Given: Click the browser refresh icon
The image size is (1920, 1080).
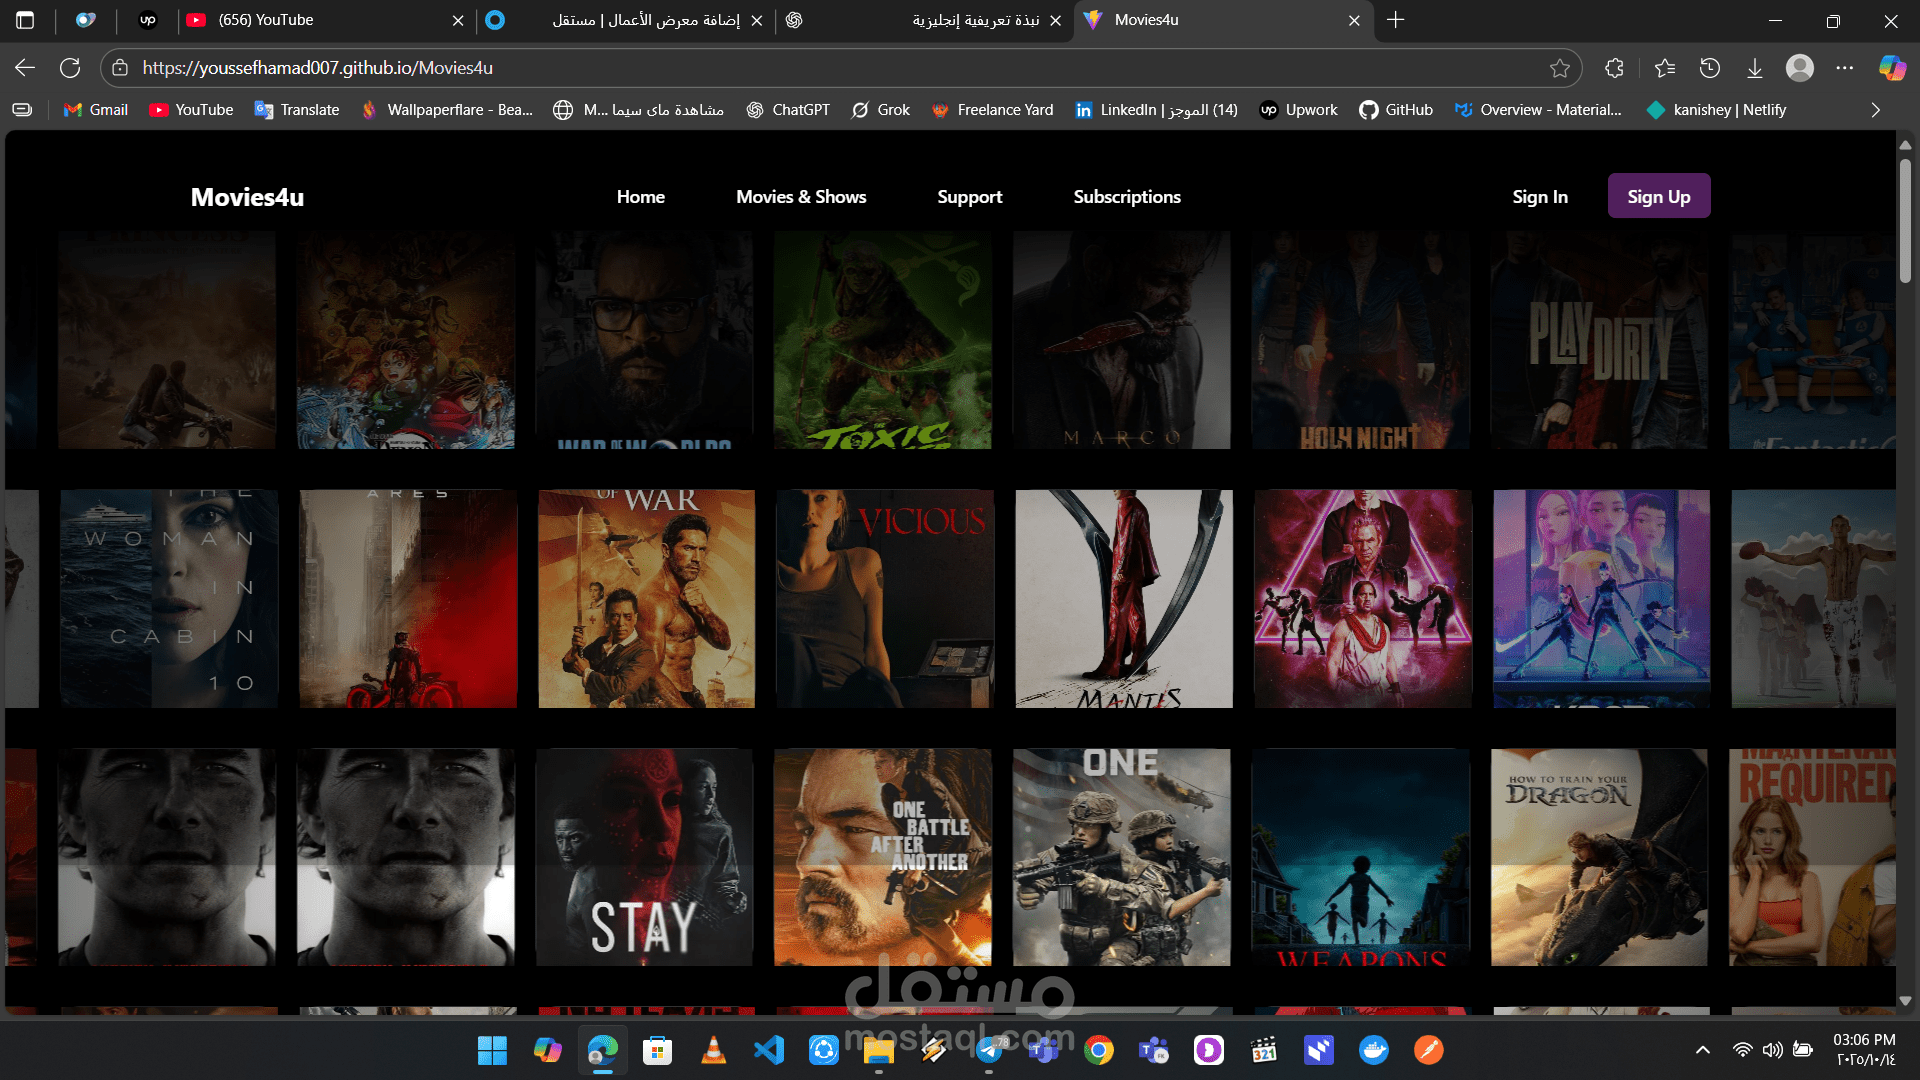Looking at the screenshot, I should pyautogui.click(x=70, y=68).
